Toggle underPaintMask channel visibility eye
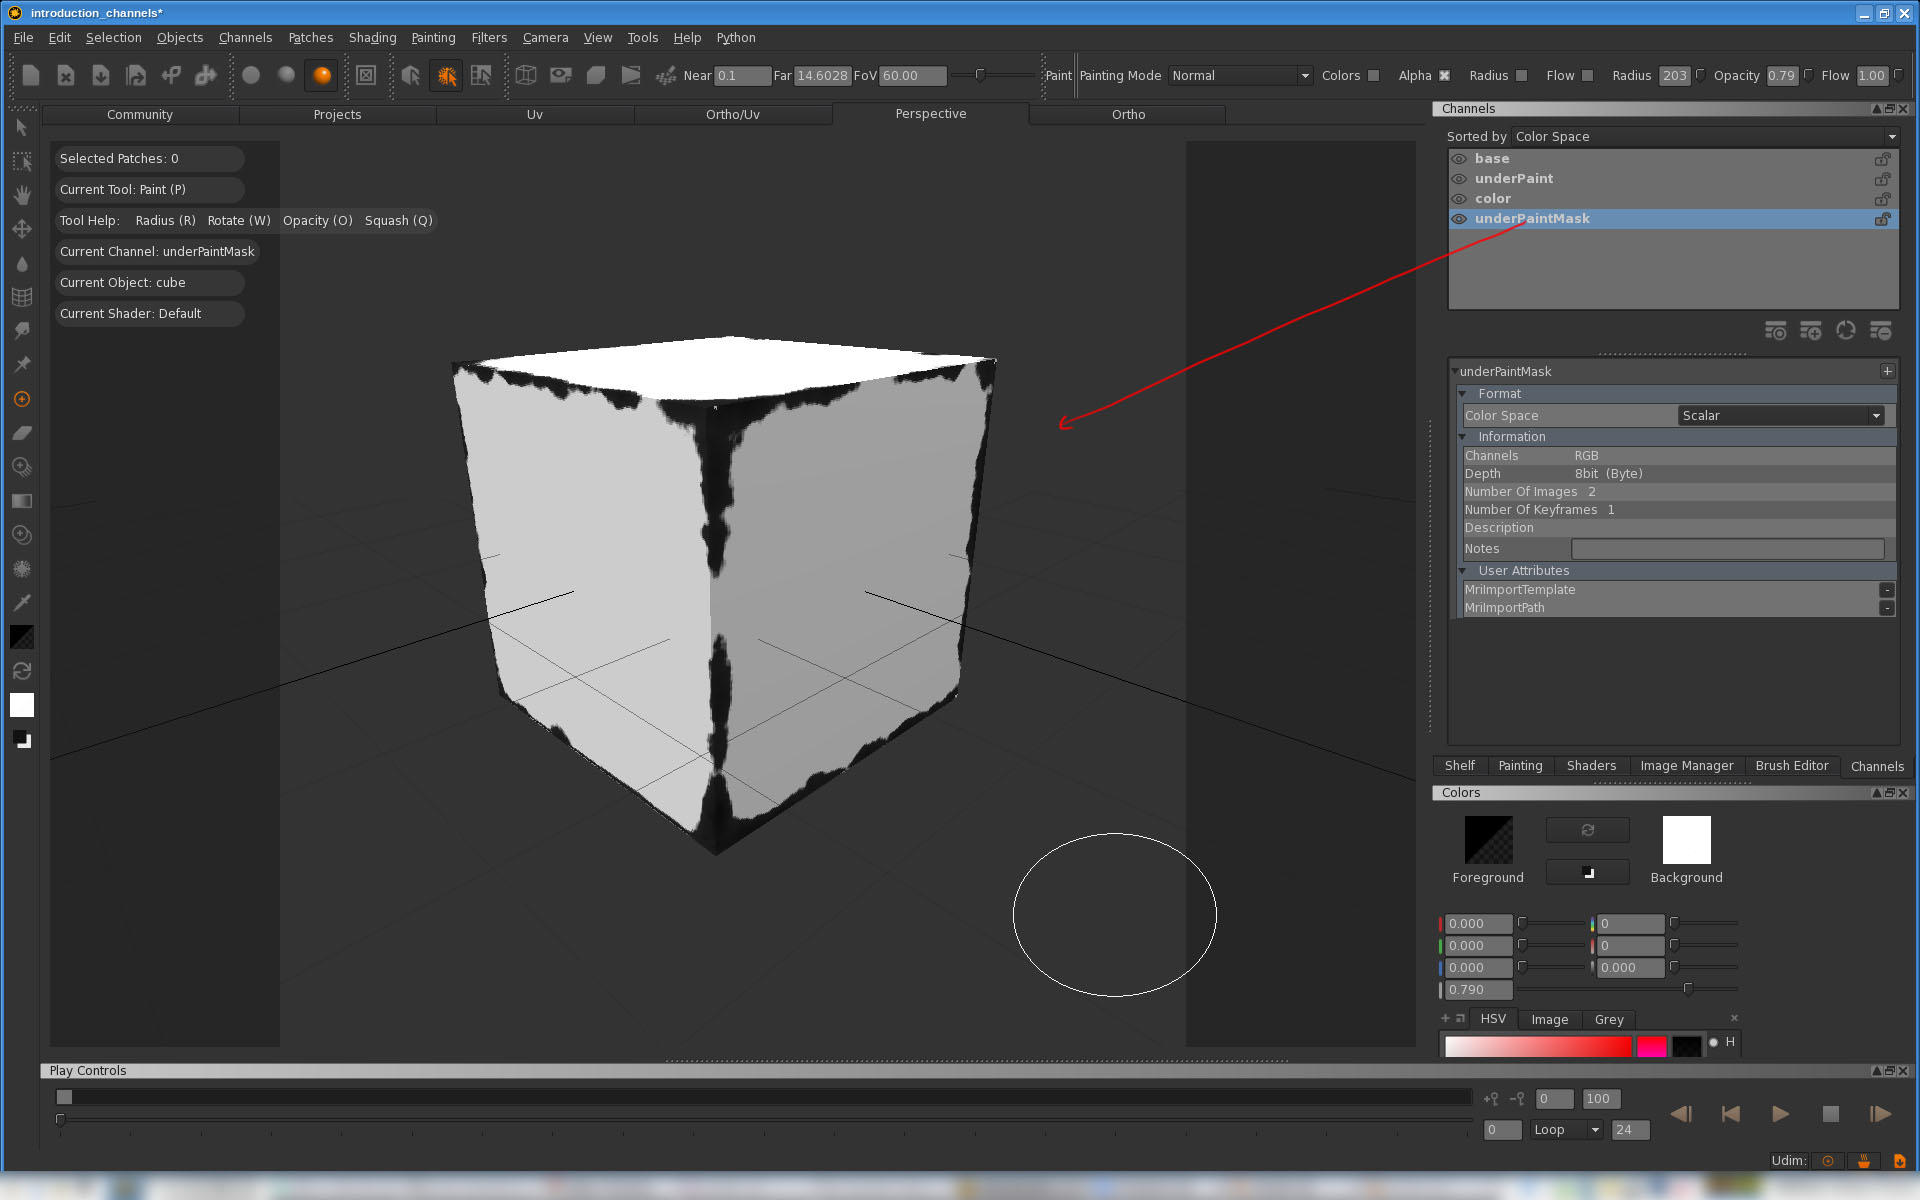Viewport: 1920px width, 1200px height. pos(1459,219)
